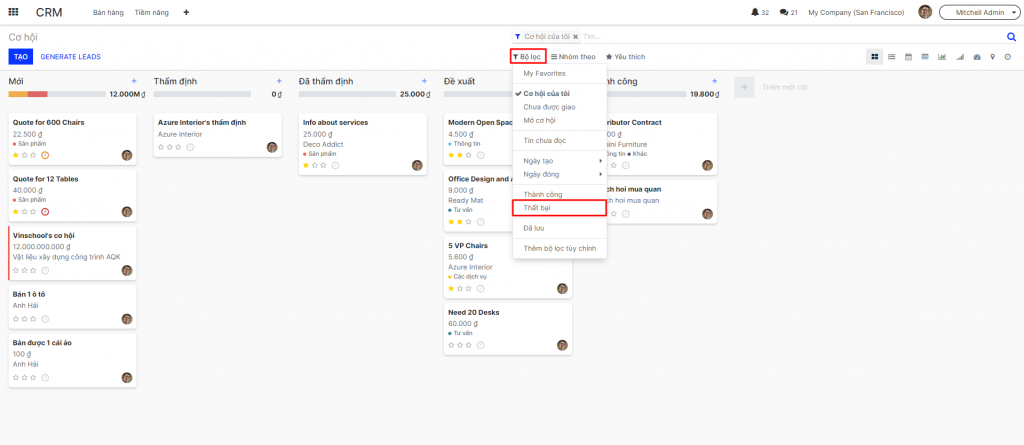Focus the search input field
The height and width of the screenshot is (445, 1024).
coord(792,37)
